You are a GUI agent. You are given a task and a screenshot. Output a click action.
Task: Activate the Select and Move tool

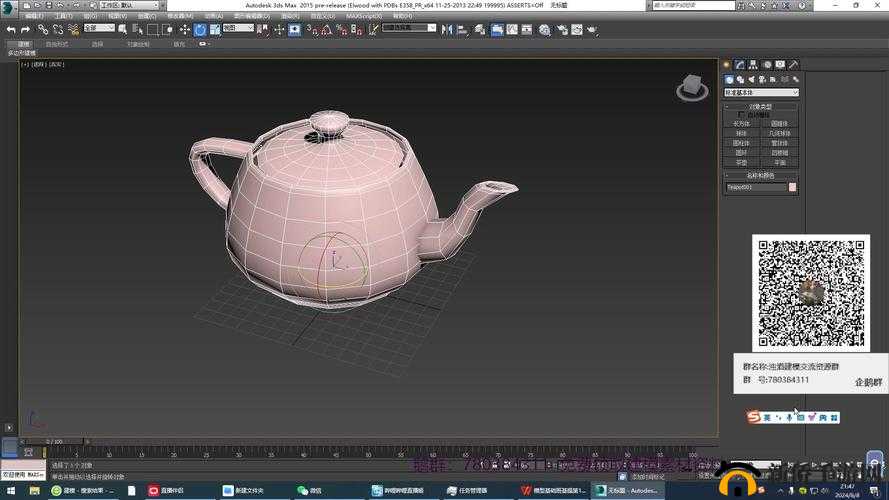(185, 29)
